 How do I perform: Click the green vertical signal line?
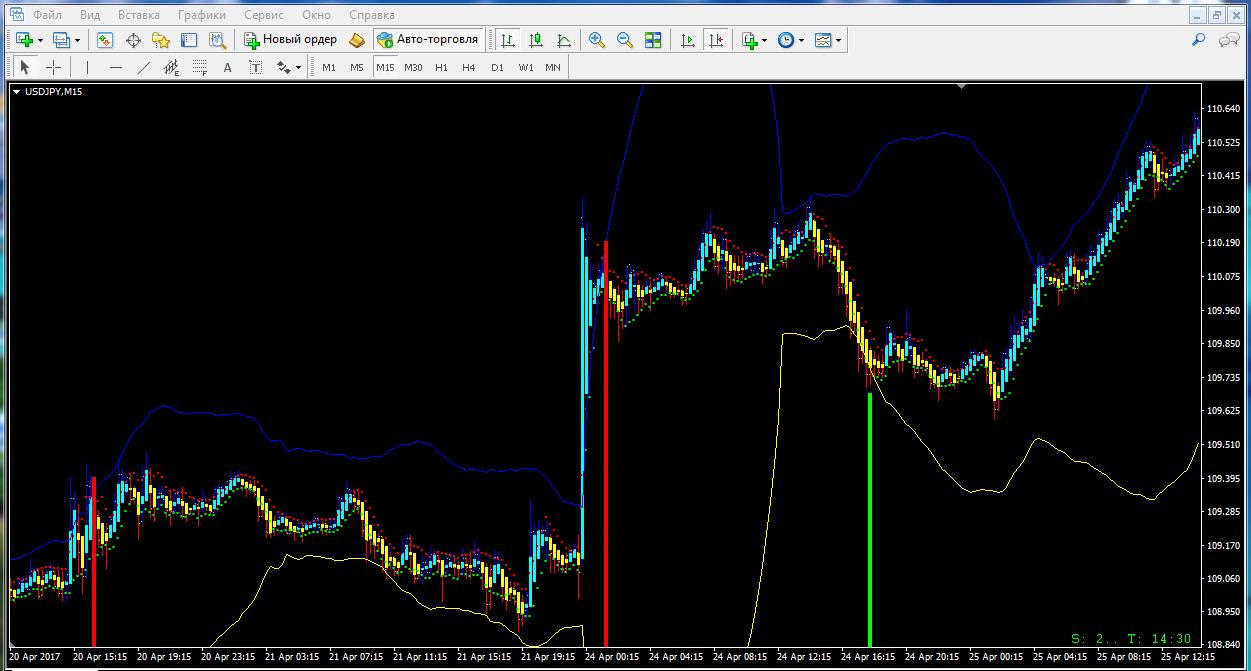tap(870, 520)
